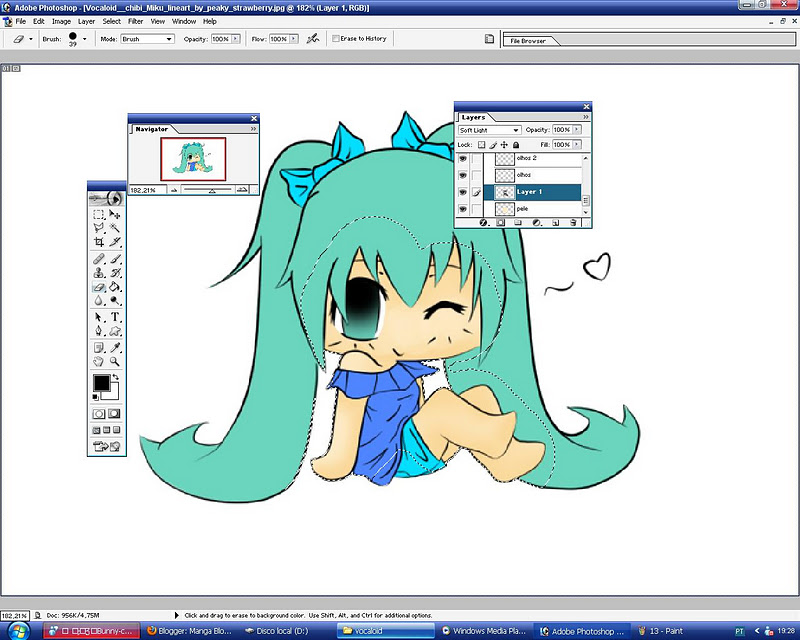The image size is (800, 640).
Task: Click the Create new layer icon
Action: tap(556, 223)
